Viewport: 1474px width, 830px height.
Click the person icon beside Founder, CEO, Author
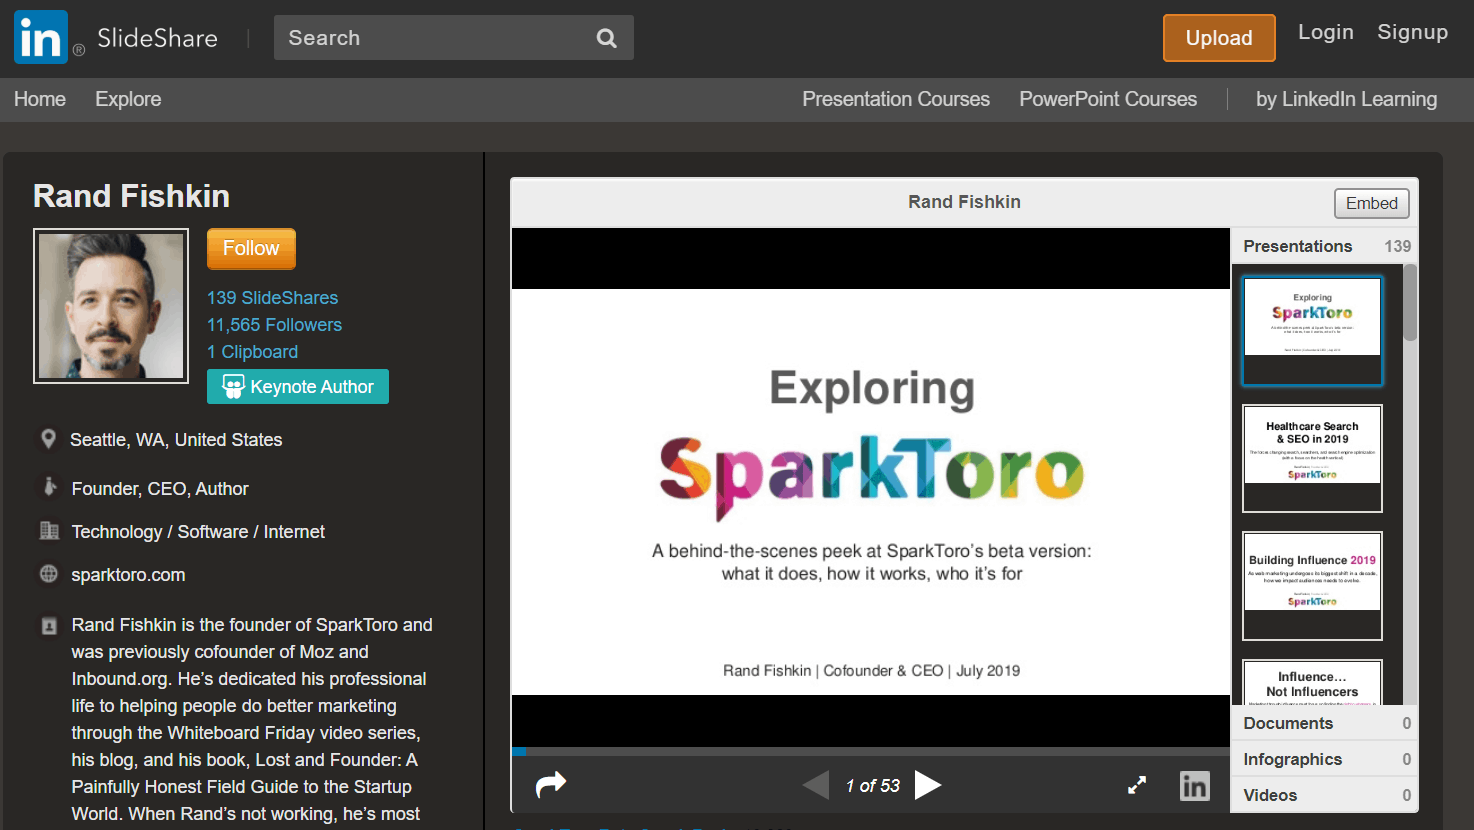click(x=49, y=487)
